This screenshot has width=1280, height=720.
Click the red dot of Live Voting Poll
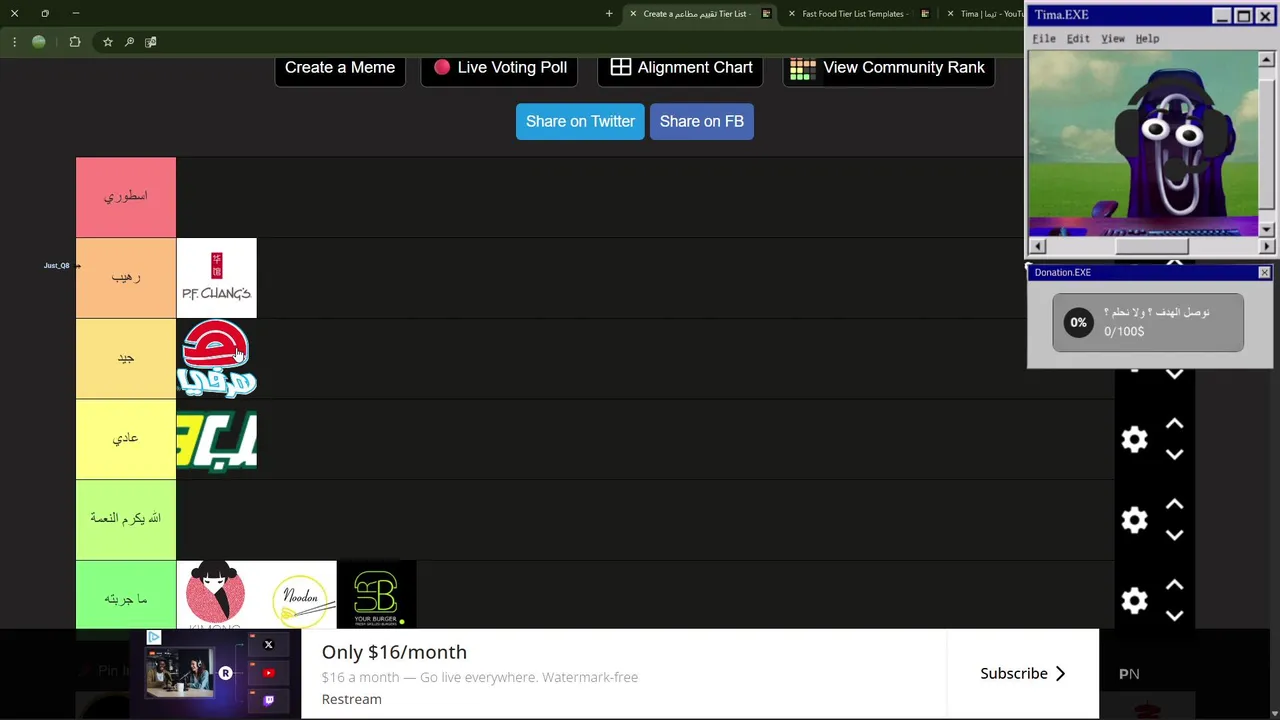point(442,67)
